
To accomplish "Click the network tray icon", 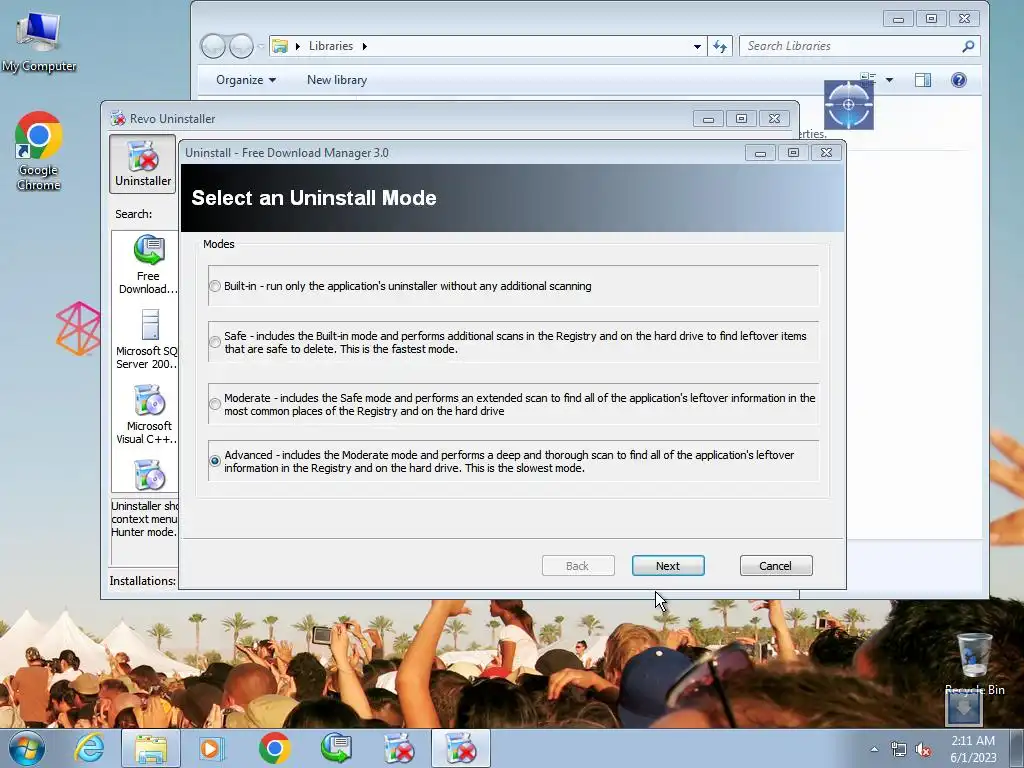I will tap(899, 750).
